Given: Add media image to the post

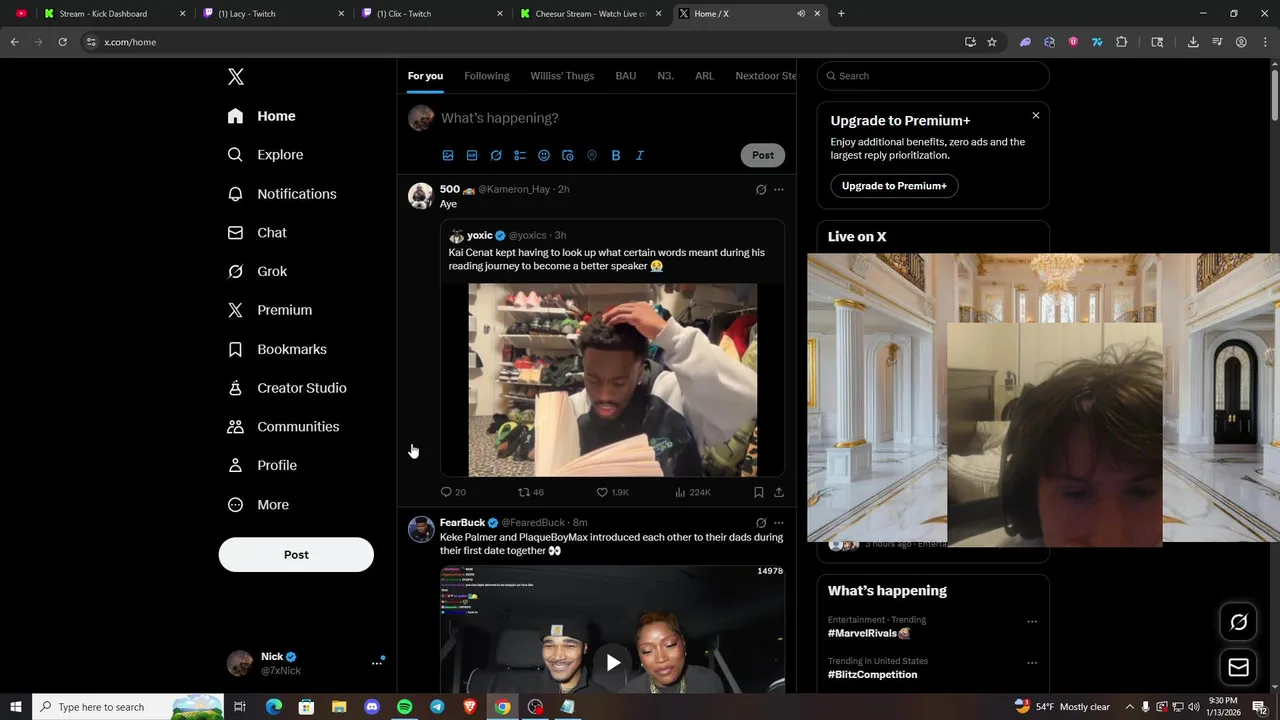Looking at the screenshot, I should click(448, 155).
